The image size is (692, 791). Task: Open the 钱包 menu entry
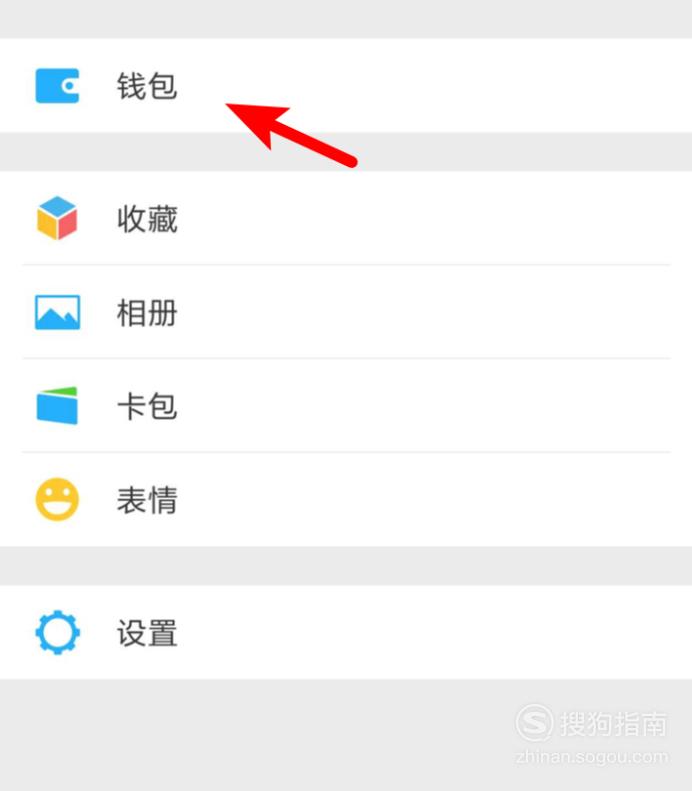[147, 86]
